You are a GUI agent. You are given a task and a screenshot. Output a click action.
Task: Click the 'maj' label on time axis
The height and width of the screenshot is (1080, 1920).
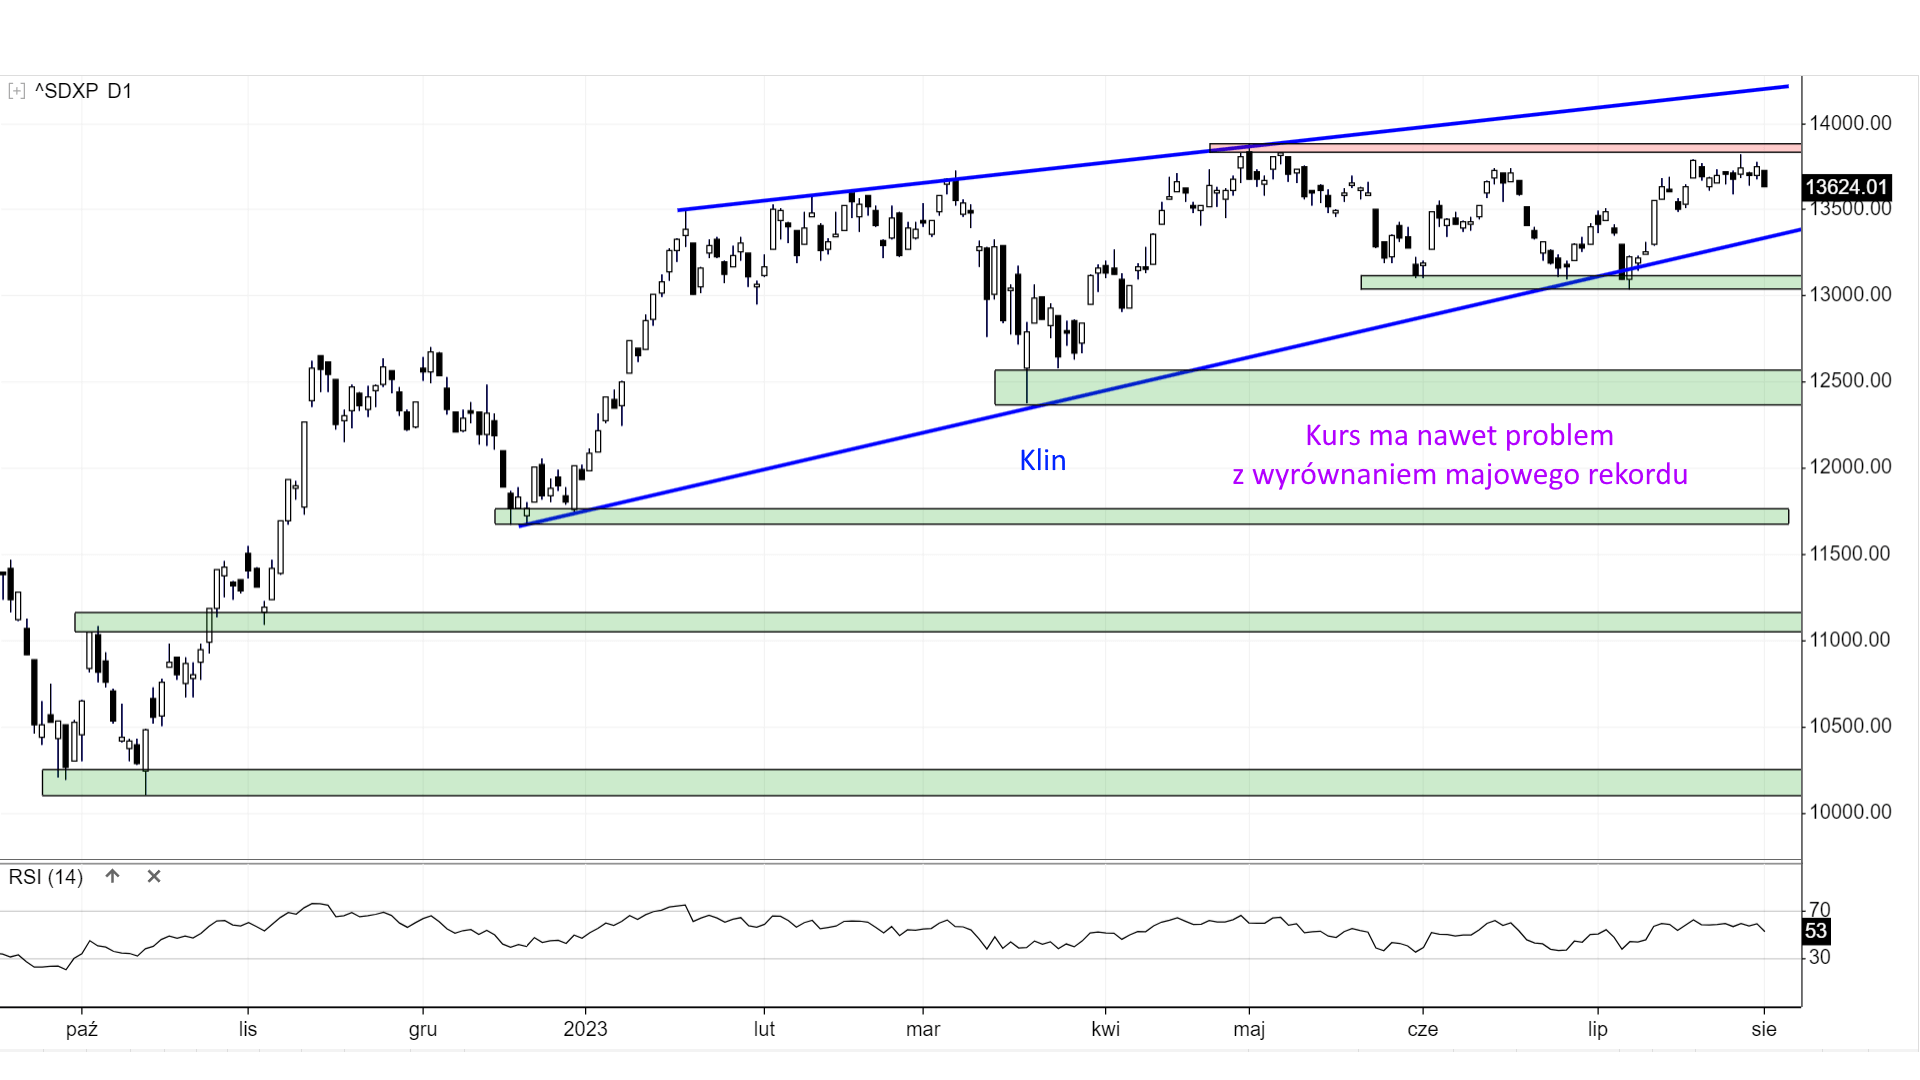point(1249,1029)
